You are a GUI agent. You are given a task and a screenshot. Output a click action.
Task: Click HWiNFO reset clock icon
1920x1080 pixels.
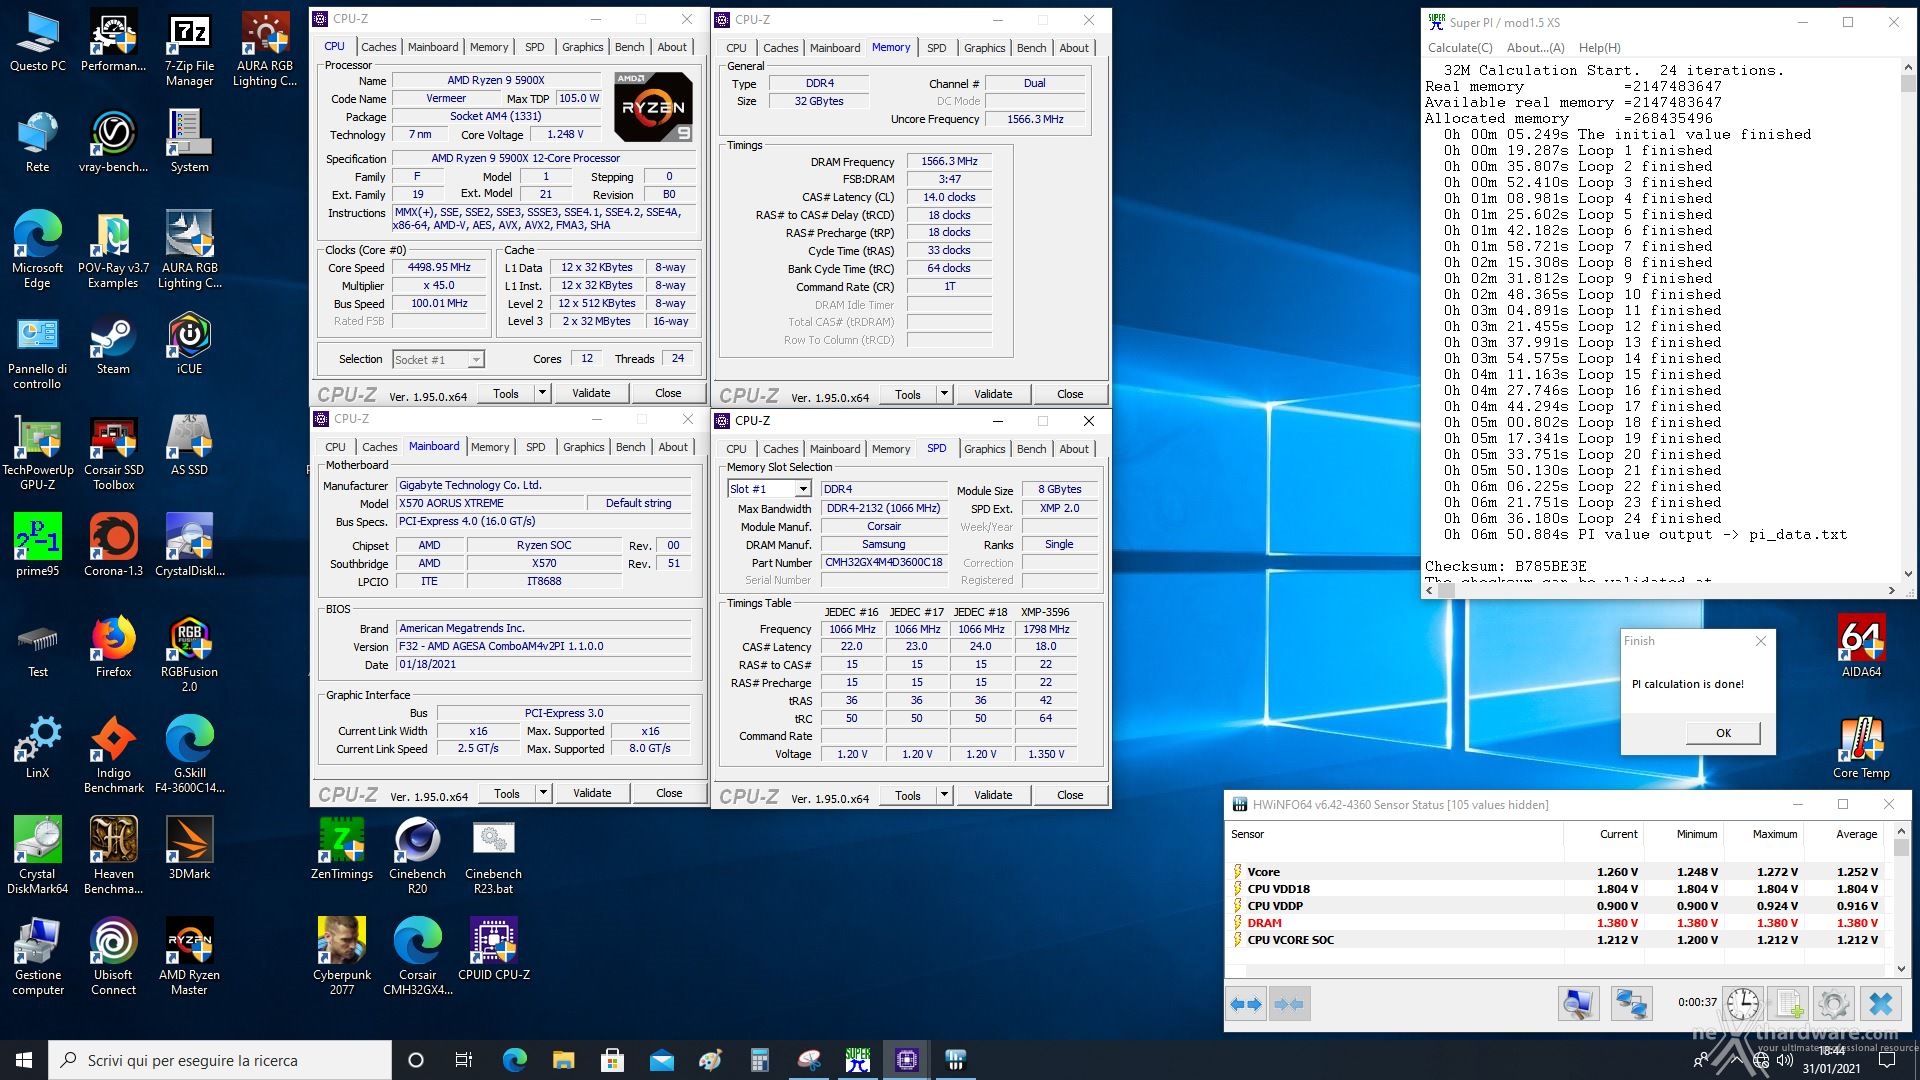[1743, 1004]
